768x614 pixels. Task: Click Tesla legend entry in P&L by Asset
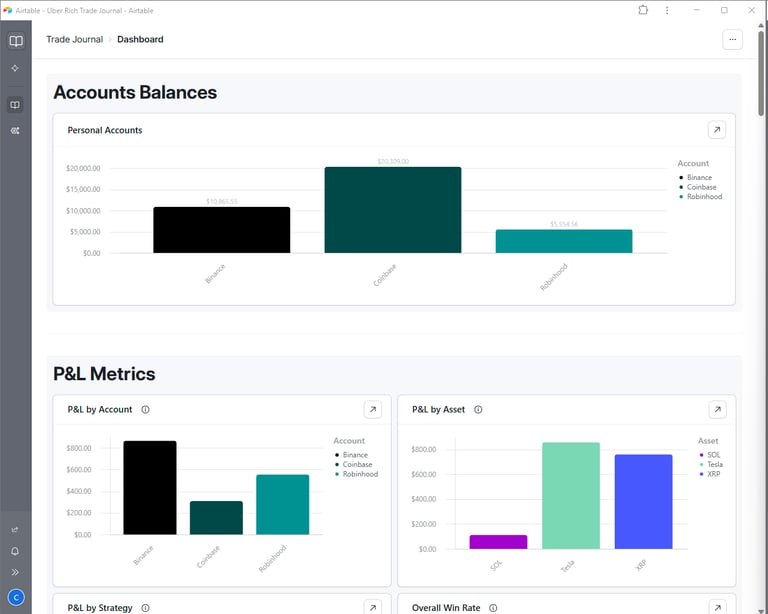pos(711,464)
